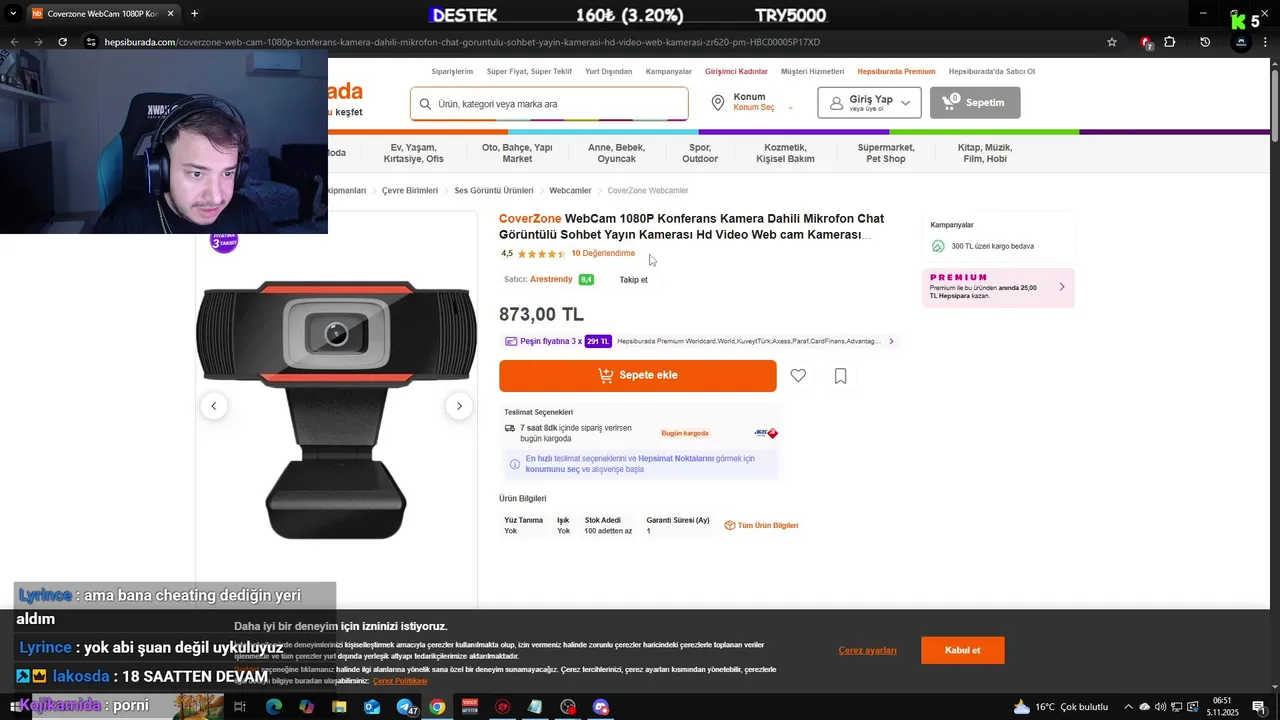Show hidden system tray icons

click(1129, 707)
